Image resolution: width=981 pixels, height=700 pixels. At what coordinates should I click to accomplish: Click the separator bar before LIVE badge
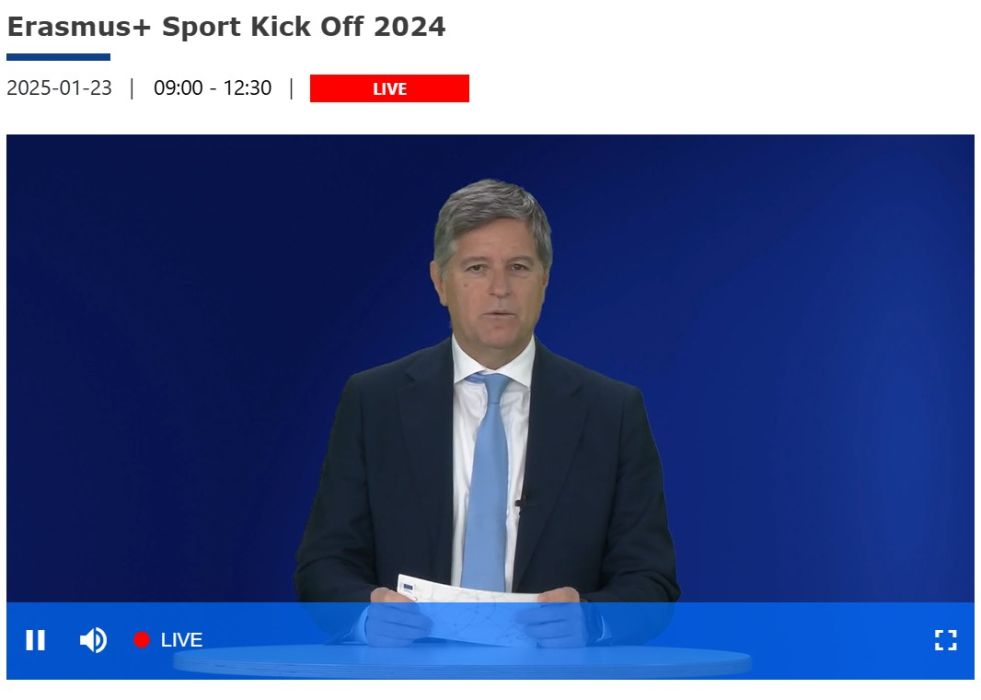[x=292, y=88]
